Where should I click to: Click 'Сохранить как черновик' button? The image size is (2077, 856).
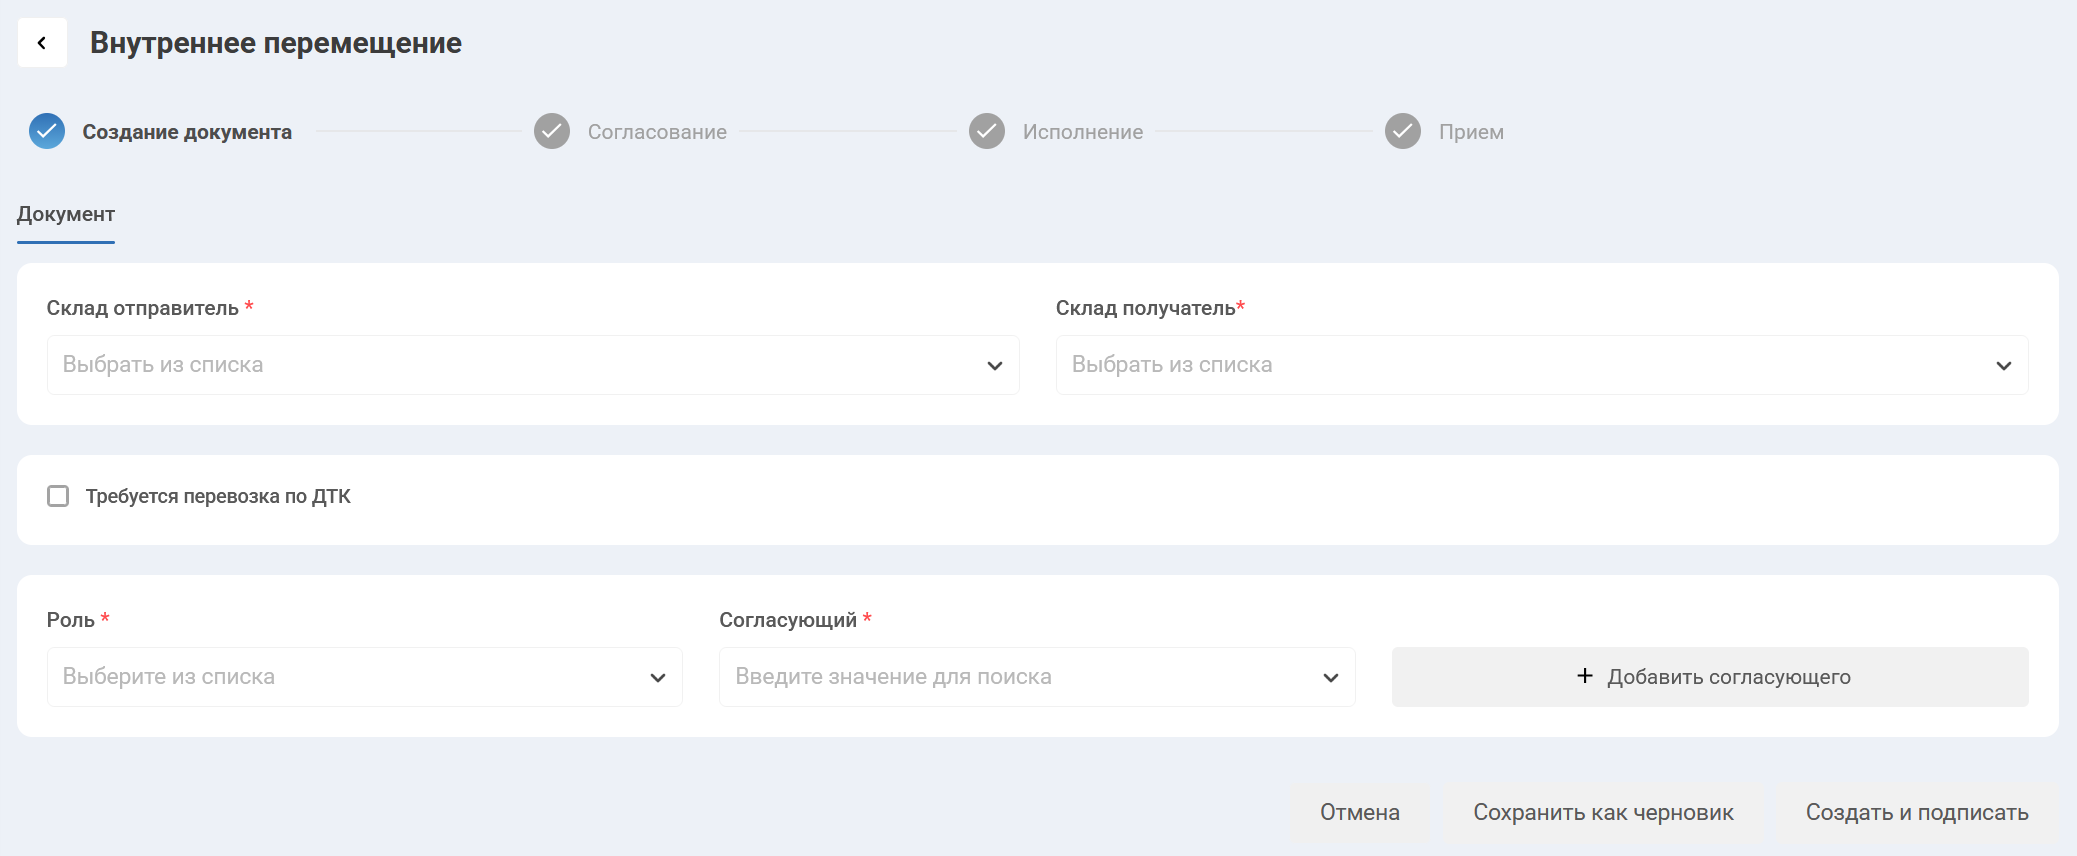[1603, 812]
